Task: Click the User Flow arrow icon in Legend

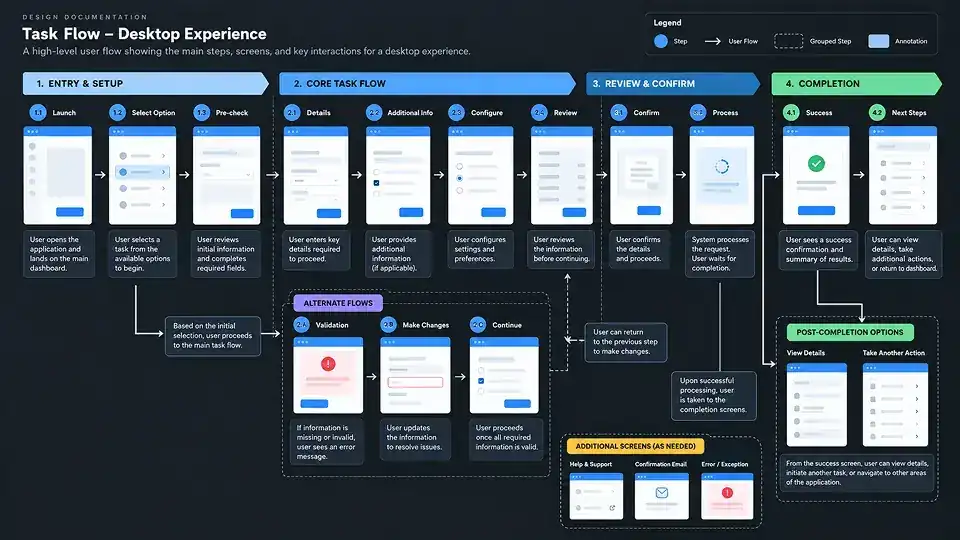Action: (713, 41)
